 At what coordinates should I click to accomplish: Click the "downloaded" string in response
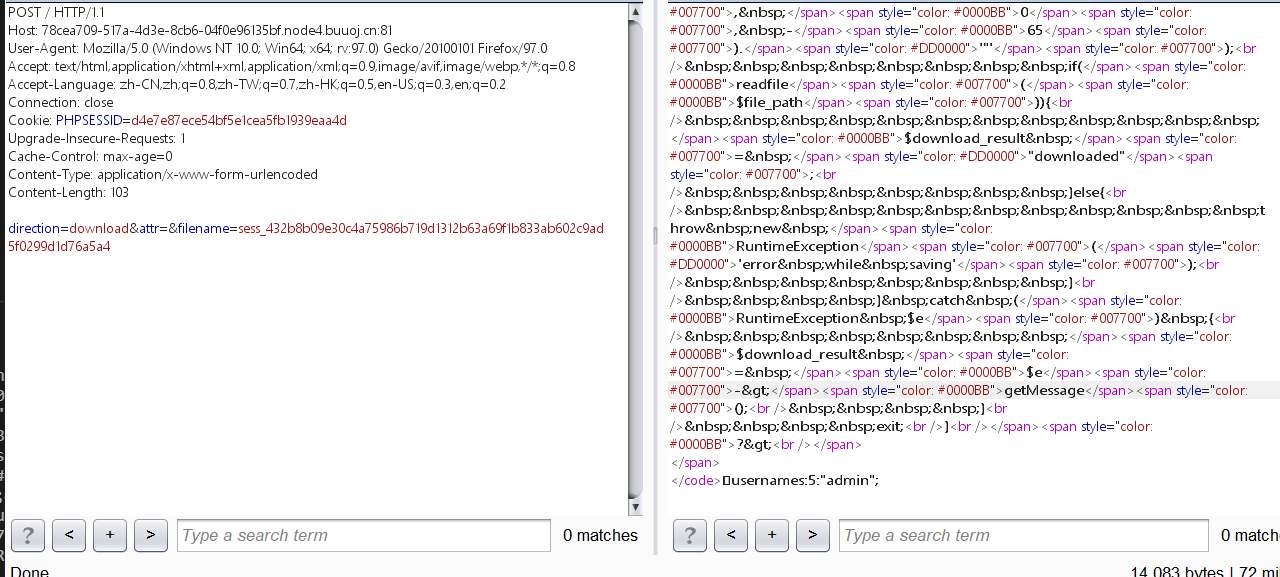click(x=1078, y=156)
